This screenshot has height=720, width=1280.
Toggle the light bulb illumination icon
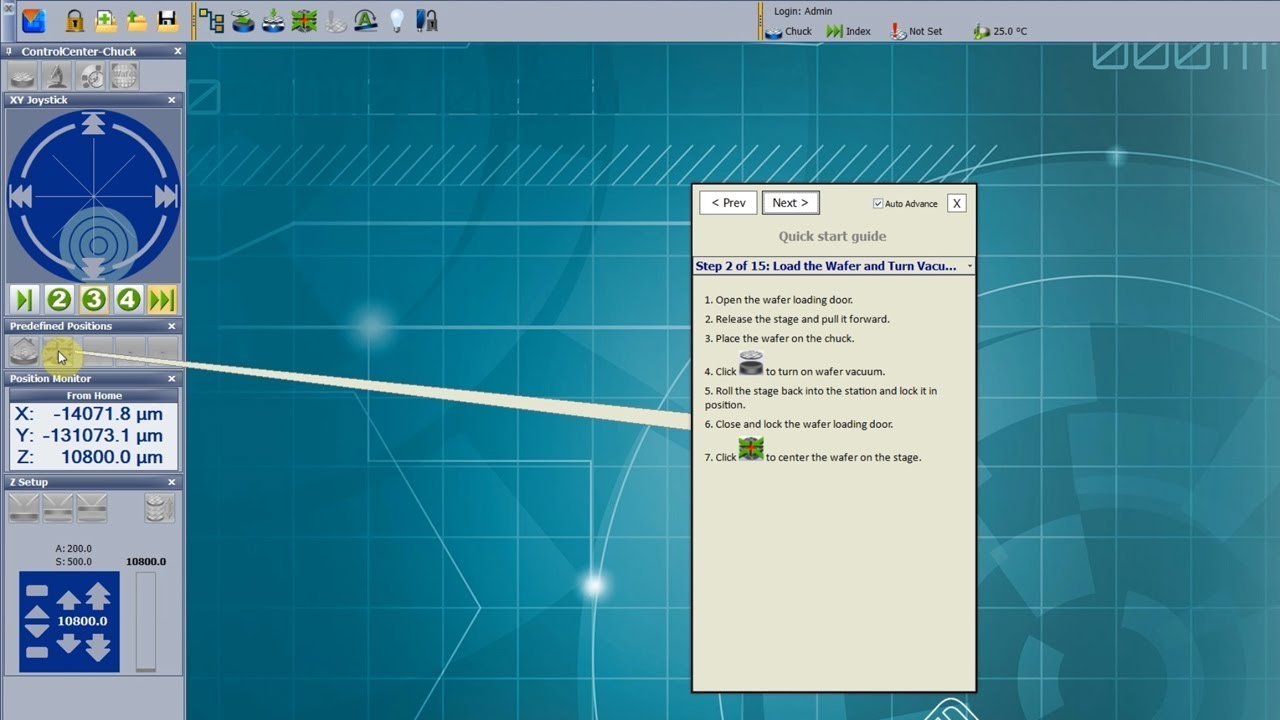coord(397,19)
